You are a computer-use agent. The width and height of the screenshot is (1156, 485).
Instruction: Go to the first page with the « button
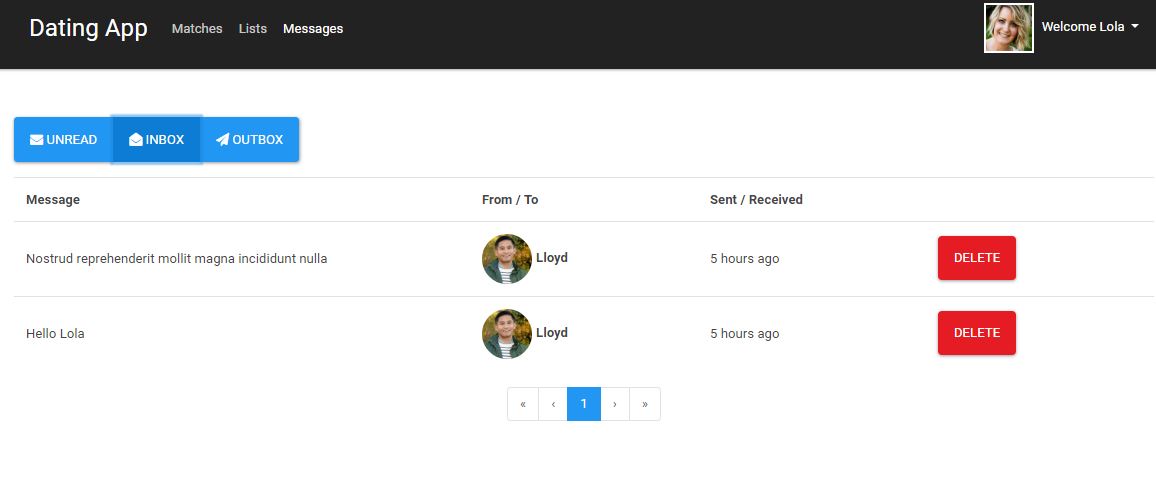point(523,404)
